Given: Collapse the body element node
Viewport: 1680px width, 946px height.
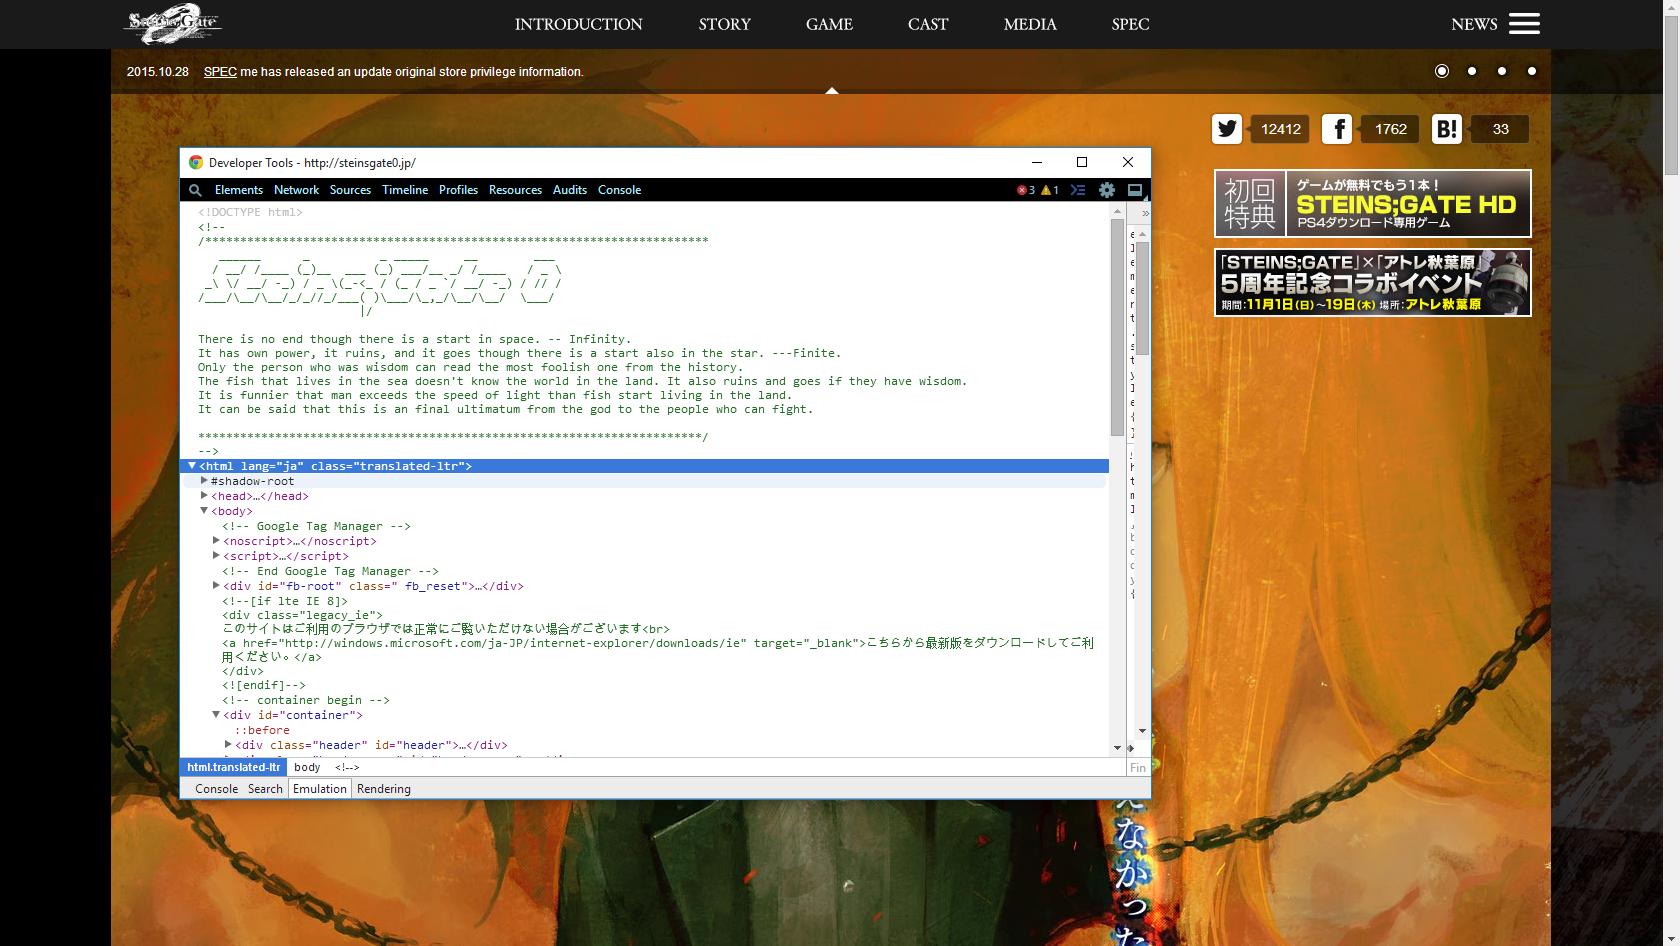Looking at the screenshot, I should coord(204,511).
